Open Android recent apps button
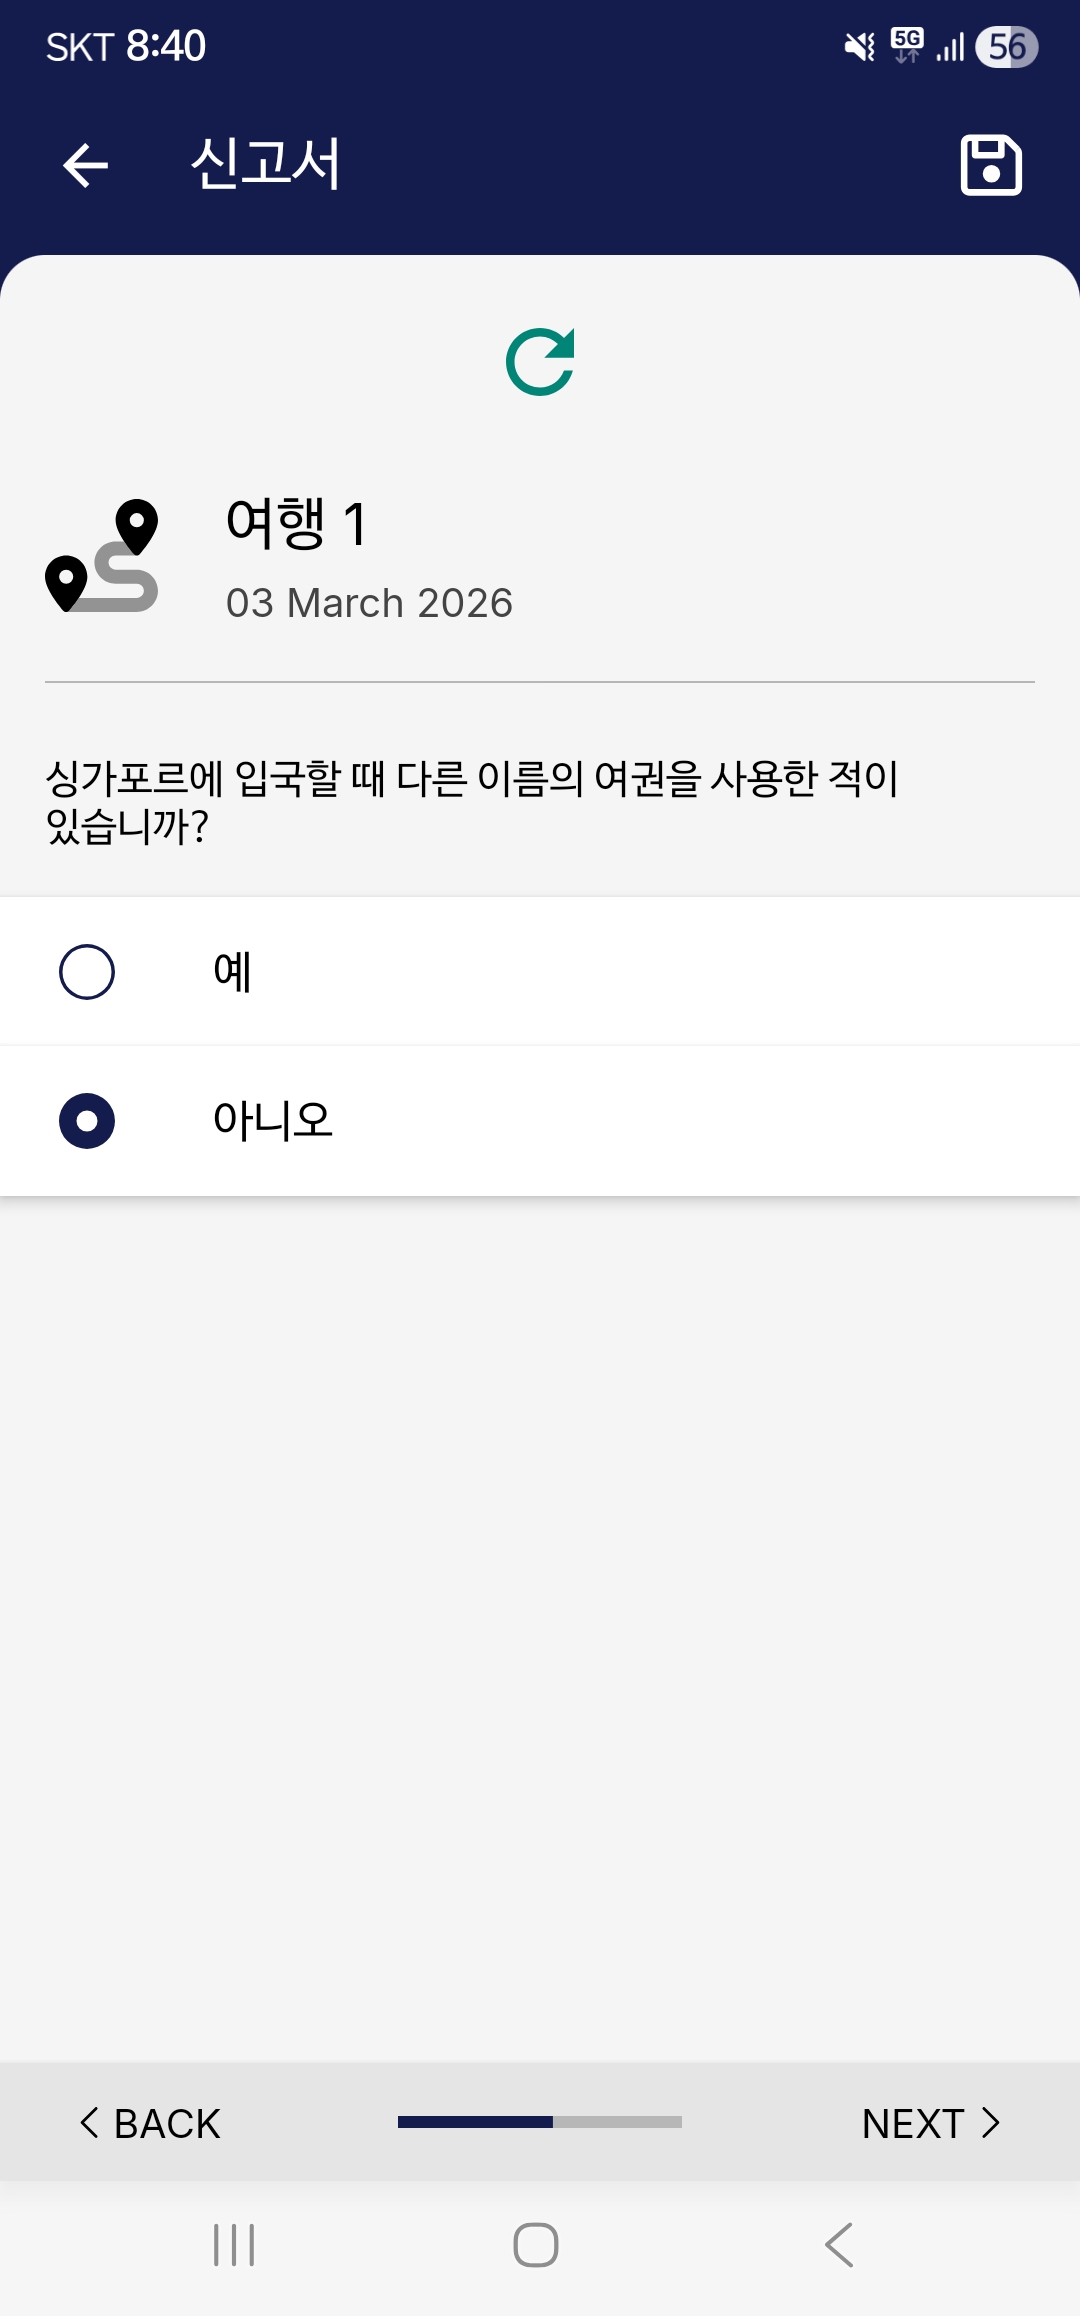 point(234,2245)
